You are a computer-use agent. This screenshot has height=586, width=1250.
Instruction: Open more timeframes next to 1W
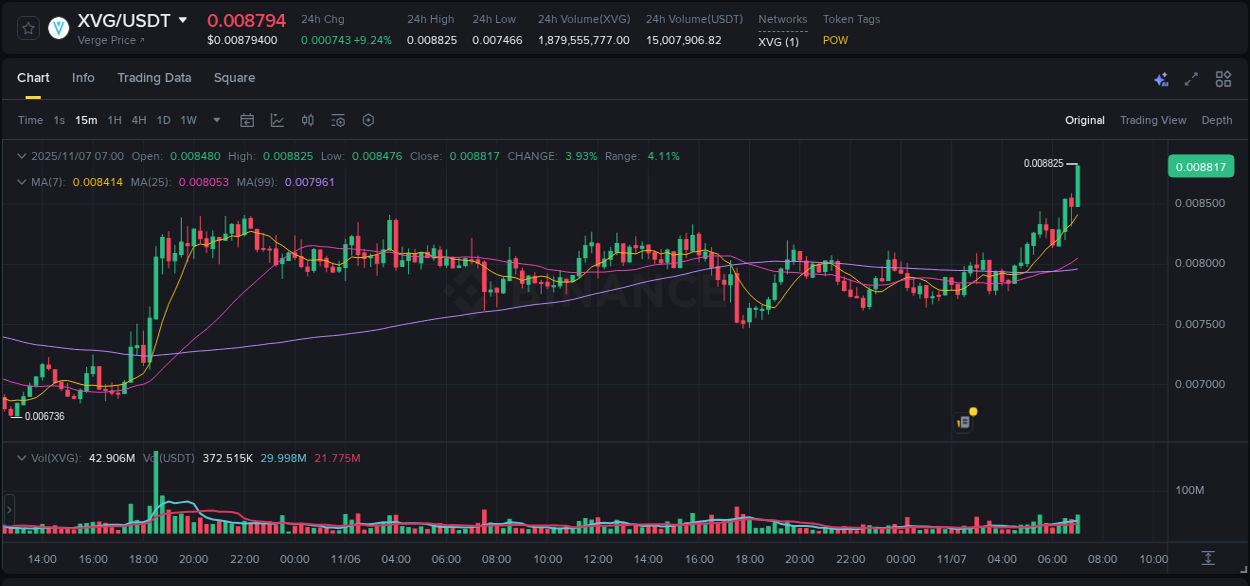click(215, 120)
